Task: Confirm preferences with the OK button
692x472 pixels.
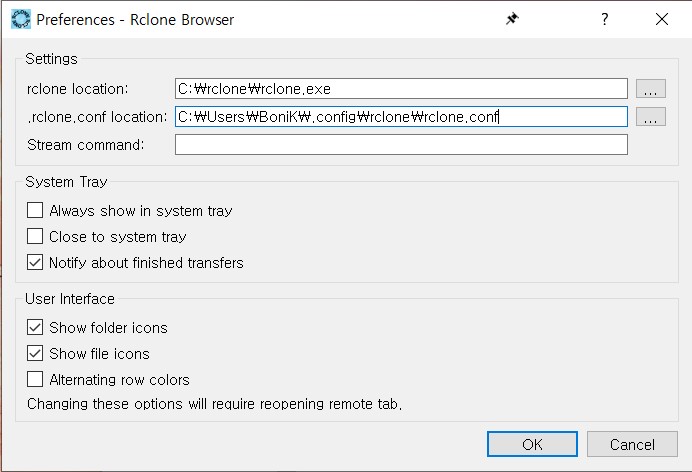Action: [x=532, y=444]
